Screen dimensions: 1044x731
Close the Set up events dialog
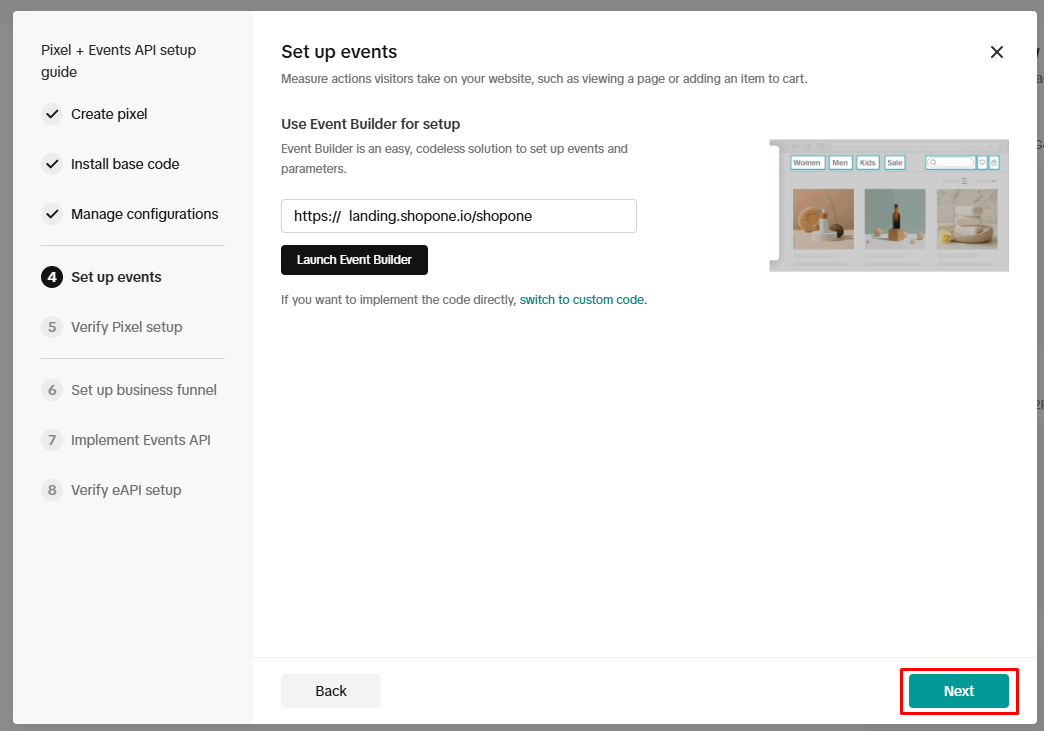click(996, 52)
